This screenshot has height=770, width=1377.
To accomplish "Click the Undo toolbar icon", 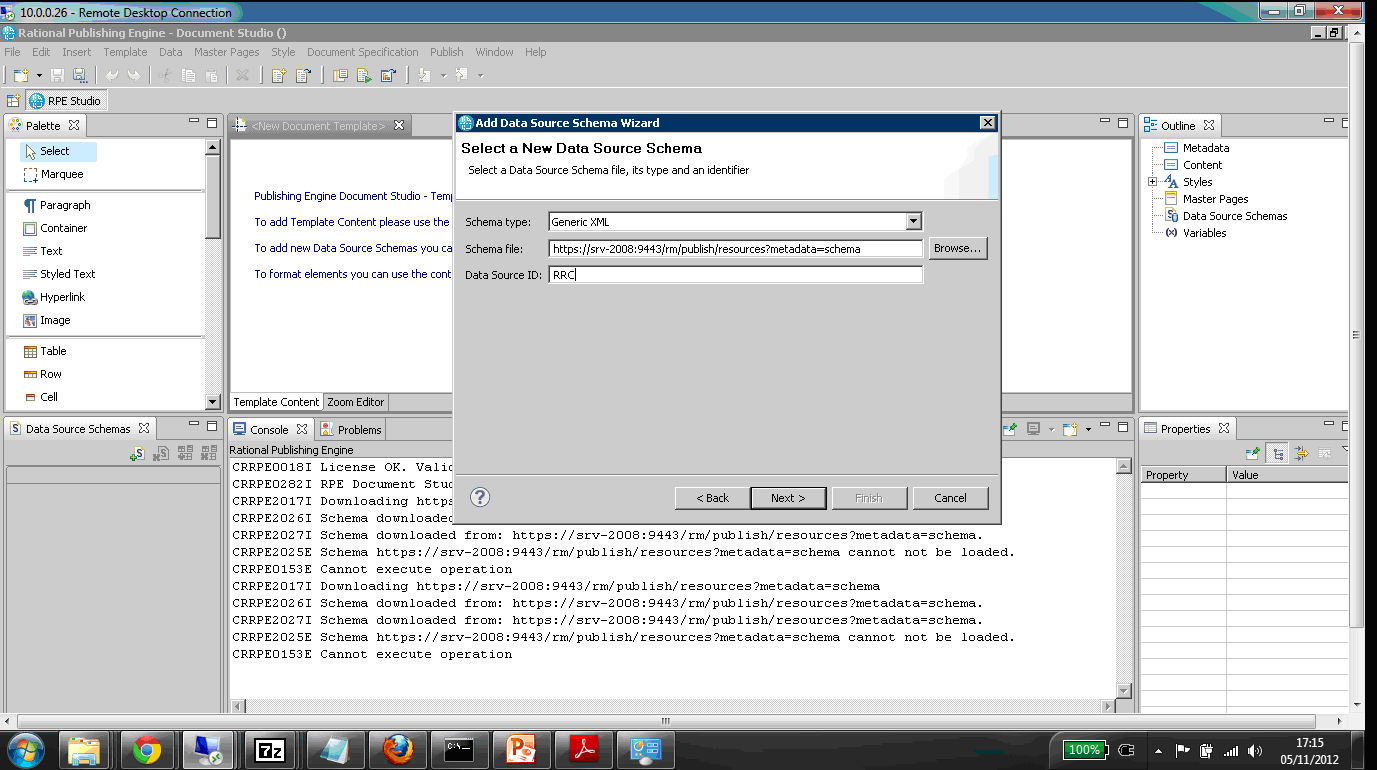I will tap(112, 75).
